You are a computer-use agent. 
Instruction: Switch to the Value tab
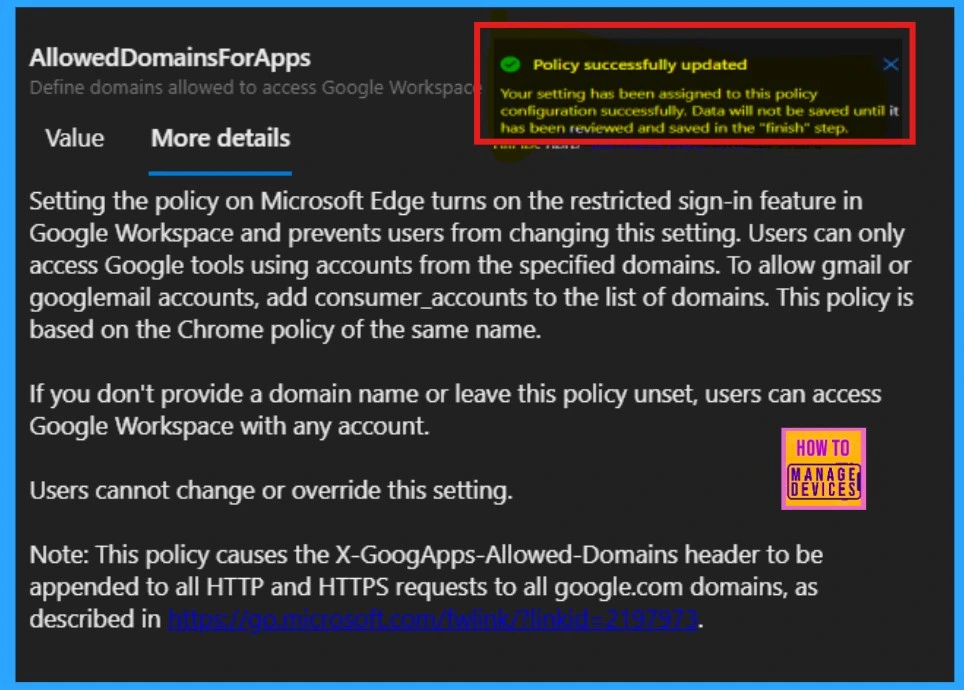tap(74, 138)
